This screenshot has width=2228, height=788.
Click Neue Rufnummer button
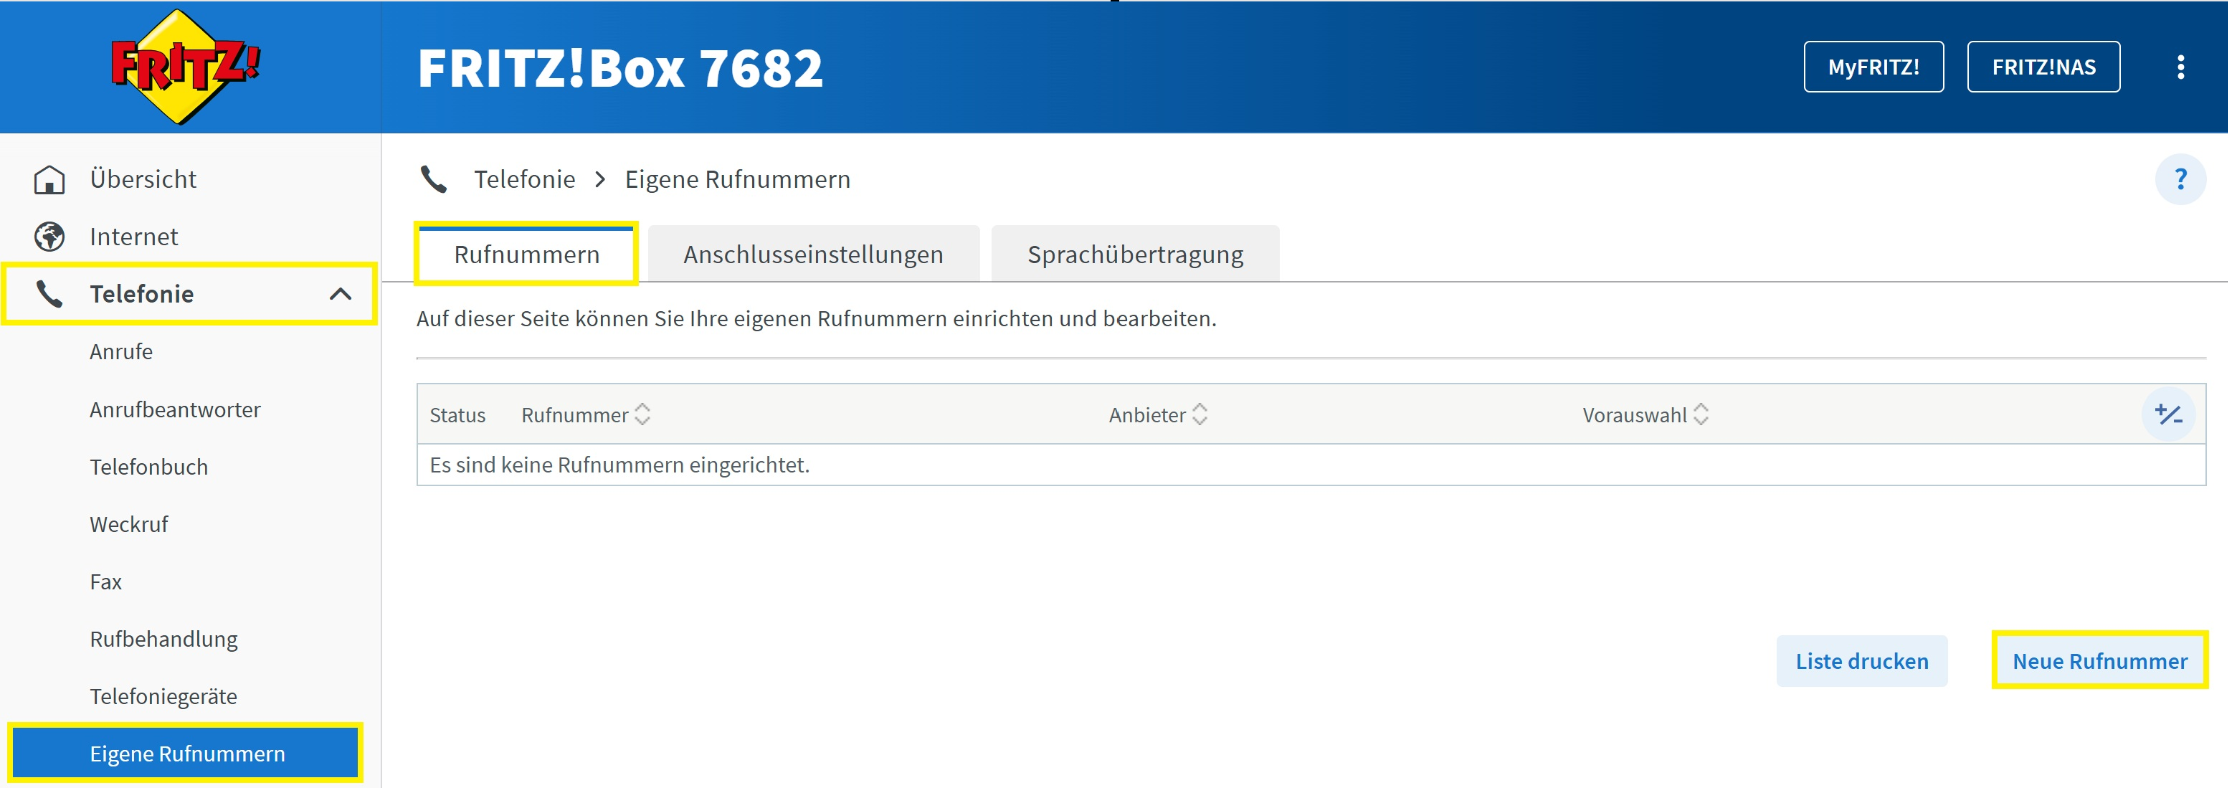point(2099,661)
